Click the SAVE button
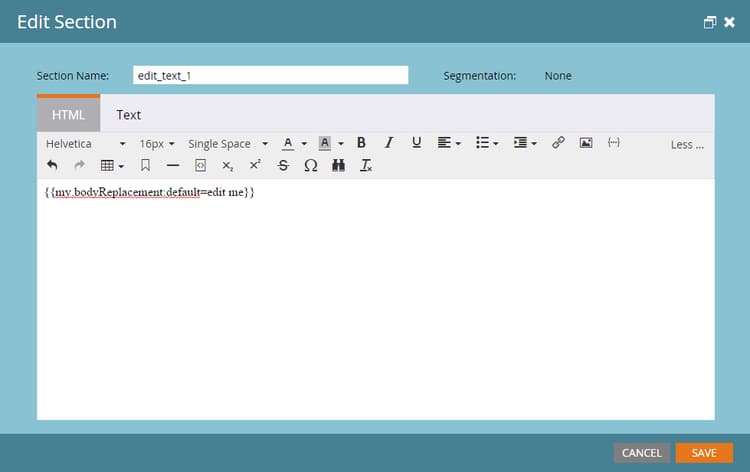 click(x=704, y=452)
